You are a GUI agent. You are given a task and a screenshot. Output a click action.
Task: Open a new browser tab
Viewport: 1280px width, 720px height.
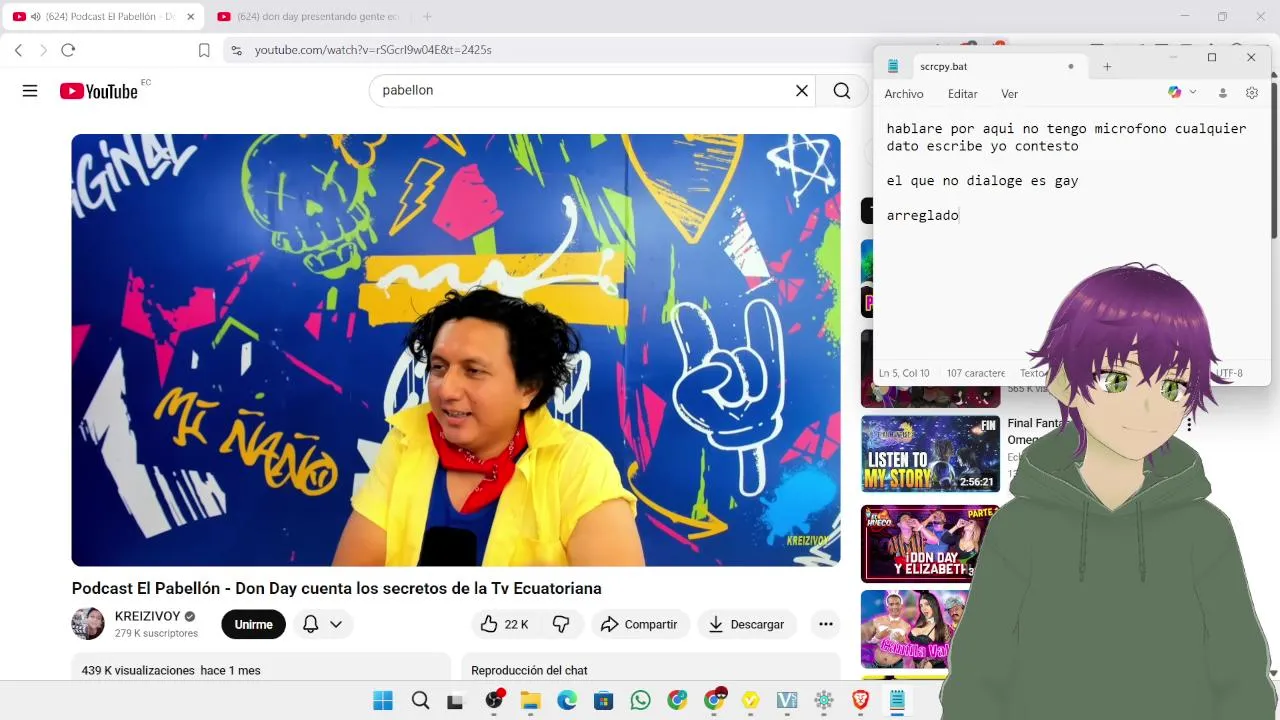pyautogui.click(x=427, y=17)
